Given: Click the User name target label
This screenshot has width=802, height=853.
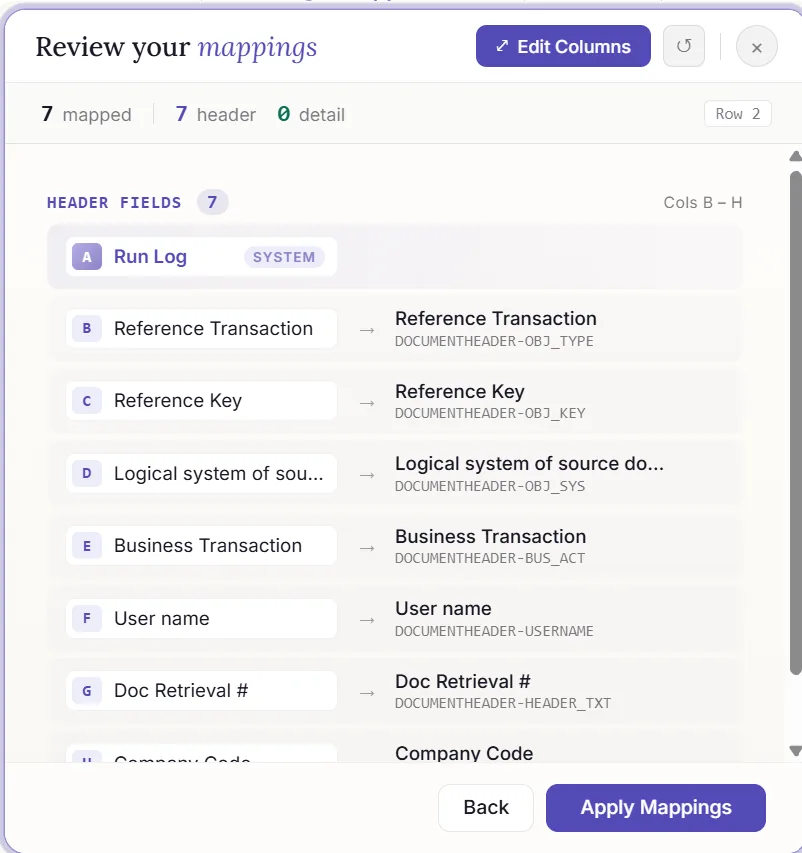Looking at the screenshot, I should (x=443, y=609).
